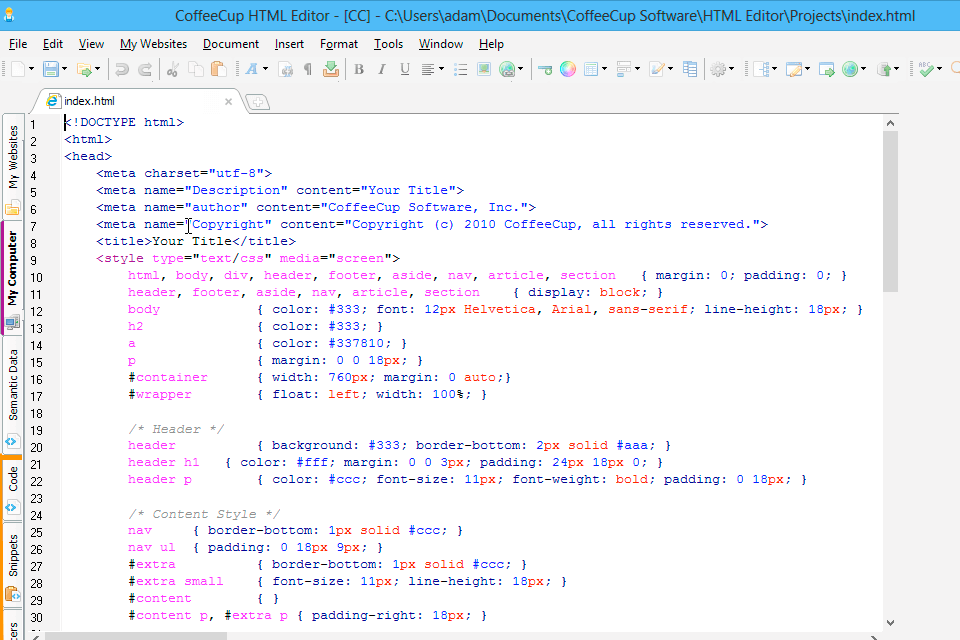Undo the last edit
The image size is (960, 640).
[x=122, y=69]
